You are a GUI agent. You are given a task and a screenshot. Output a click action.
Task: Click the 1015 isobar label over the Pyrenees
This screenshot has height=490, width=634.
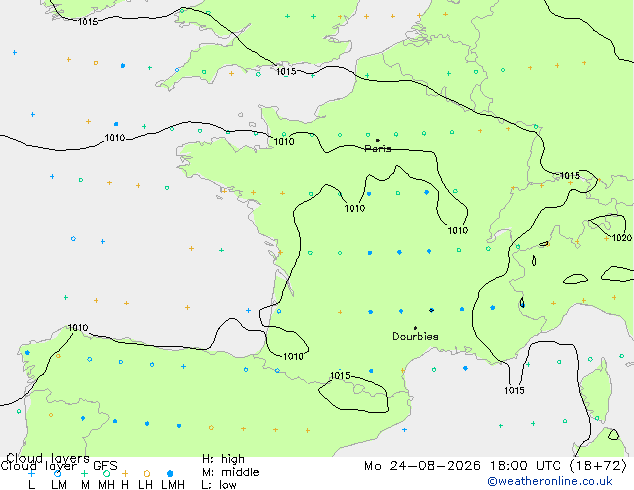pos(340,376)
